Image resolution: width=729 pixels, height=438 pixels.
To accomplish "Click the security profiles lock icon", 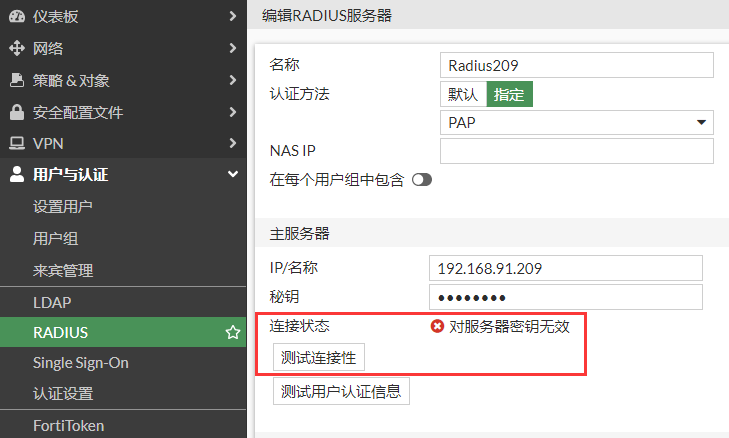I will point(17,112).
